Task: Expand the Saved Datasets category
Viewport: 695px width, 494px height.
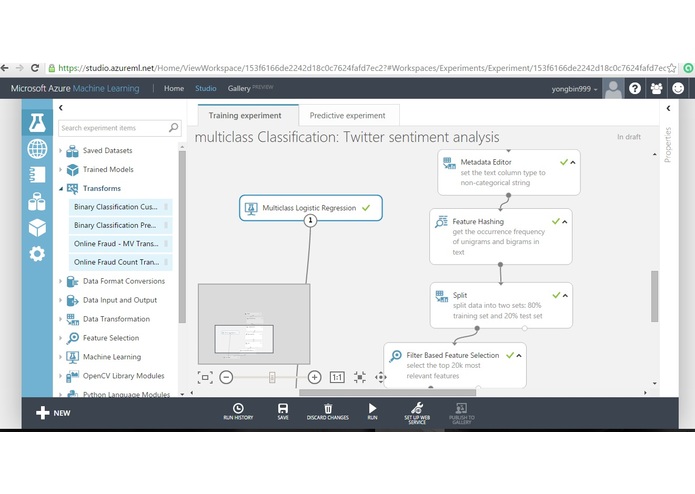Action: point(61,151)
